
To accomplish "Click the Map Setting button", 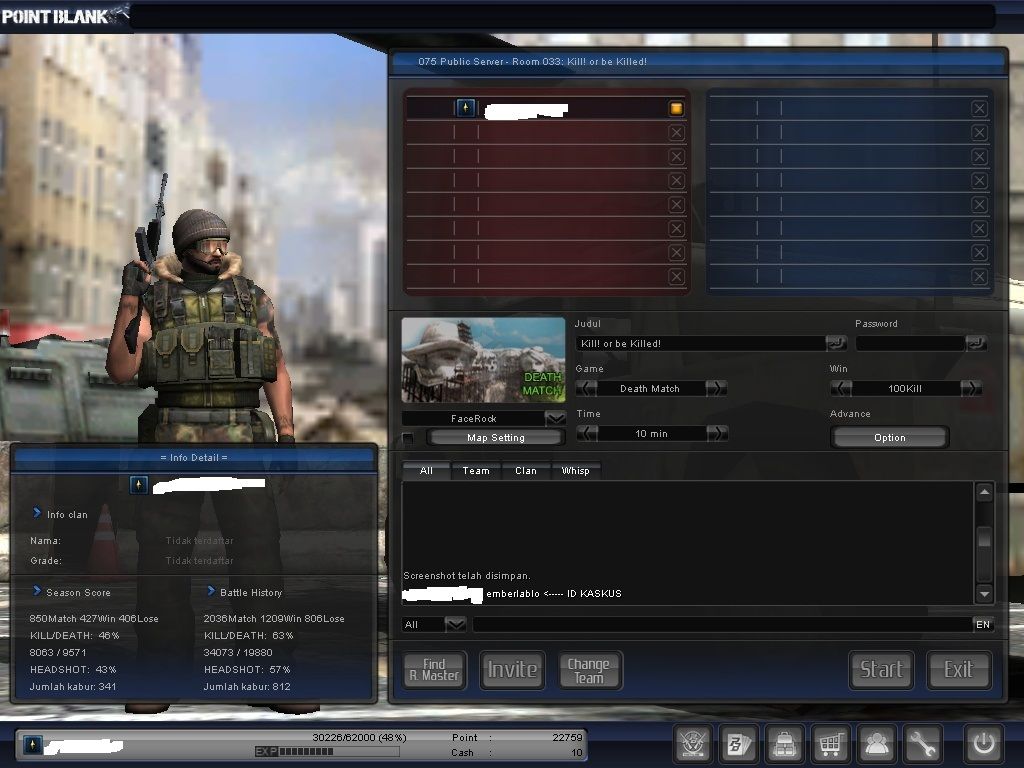I will 496,438.
